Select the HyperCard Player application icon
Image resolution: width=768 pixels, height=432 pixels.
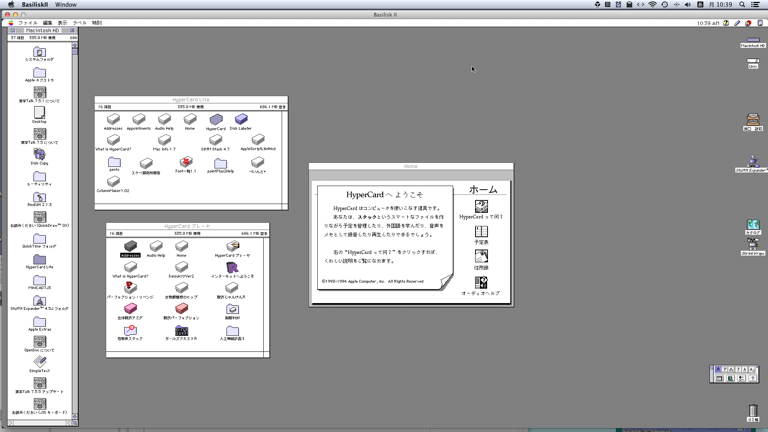point(233,246)
